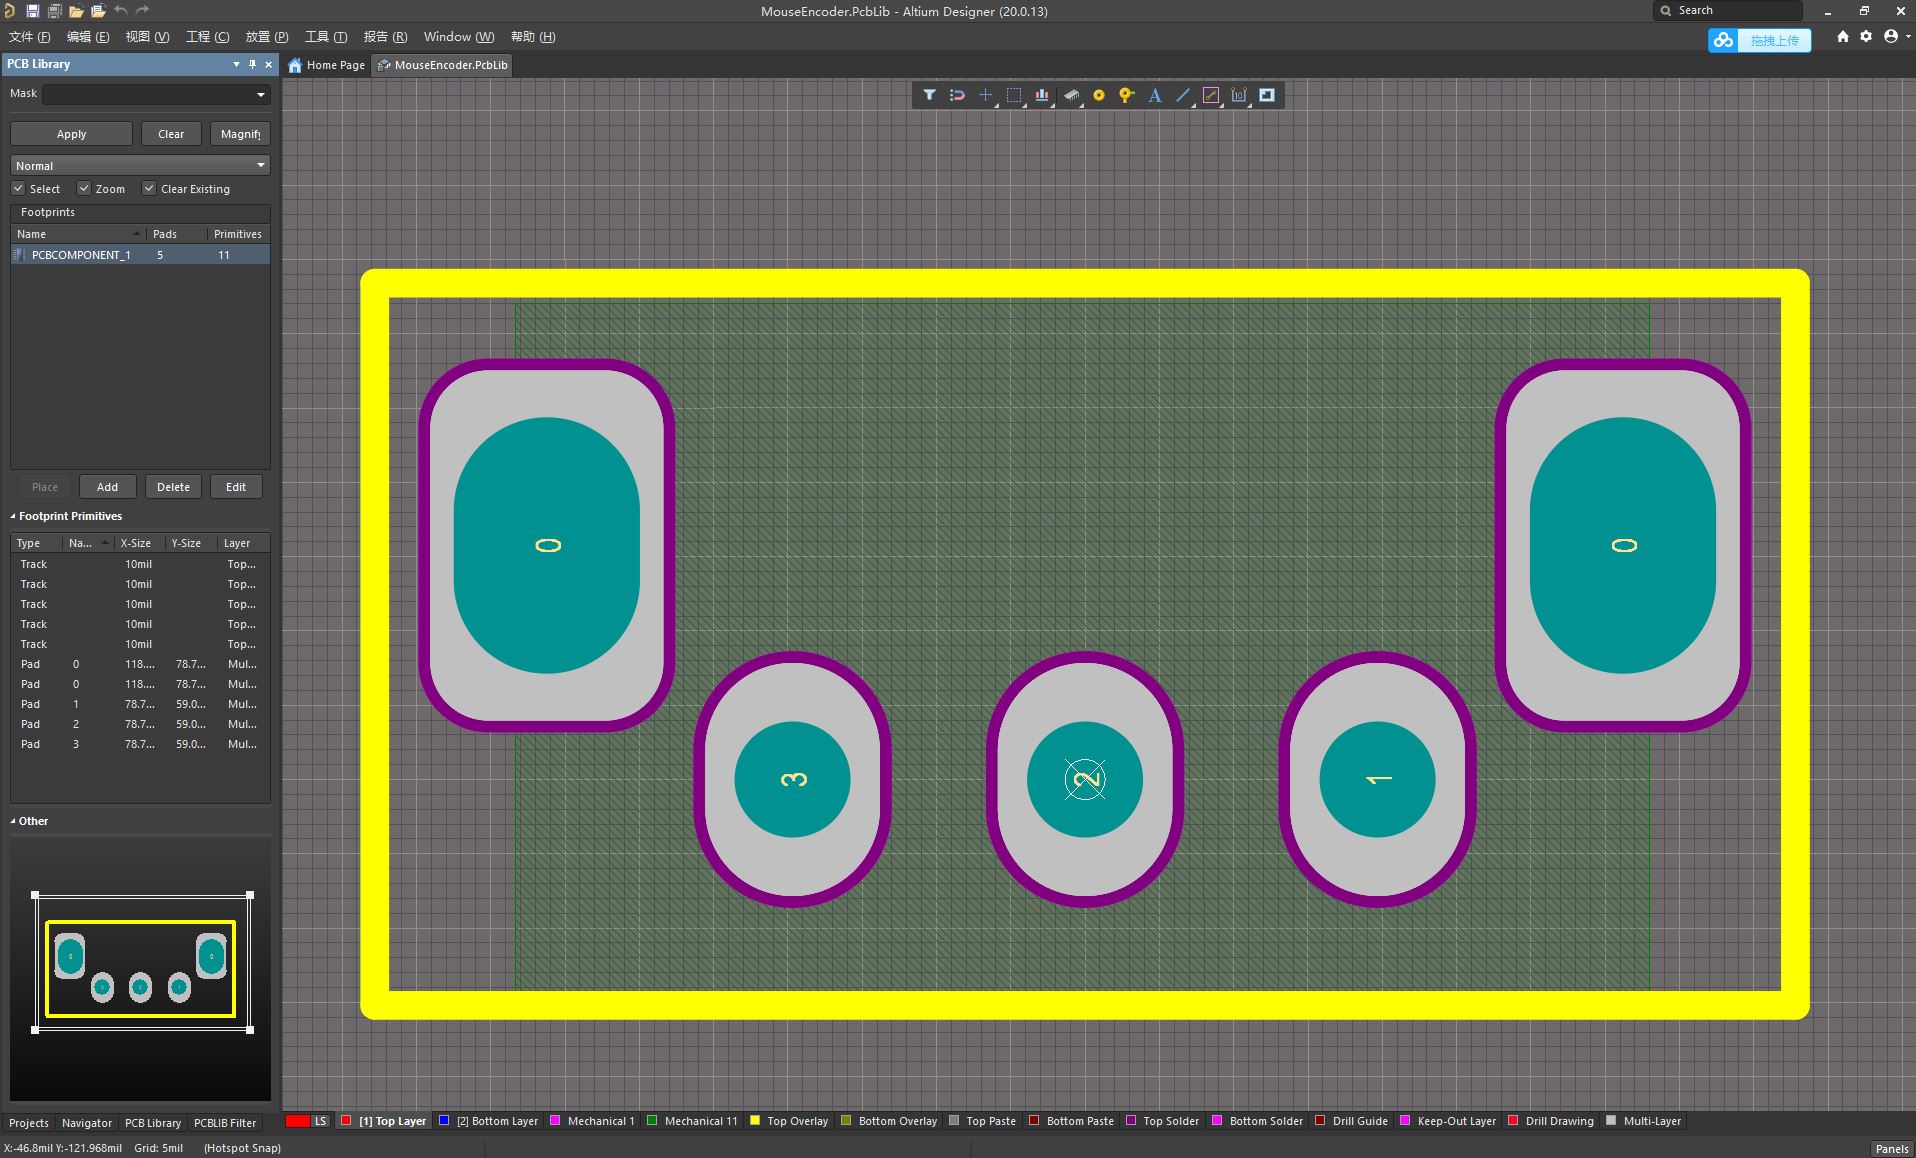Toggle the Zoom checkbox
The width and height of the screenshot is (1916, 1158).
[84, 188]
